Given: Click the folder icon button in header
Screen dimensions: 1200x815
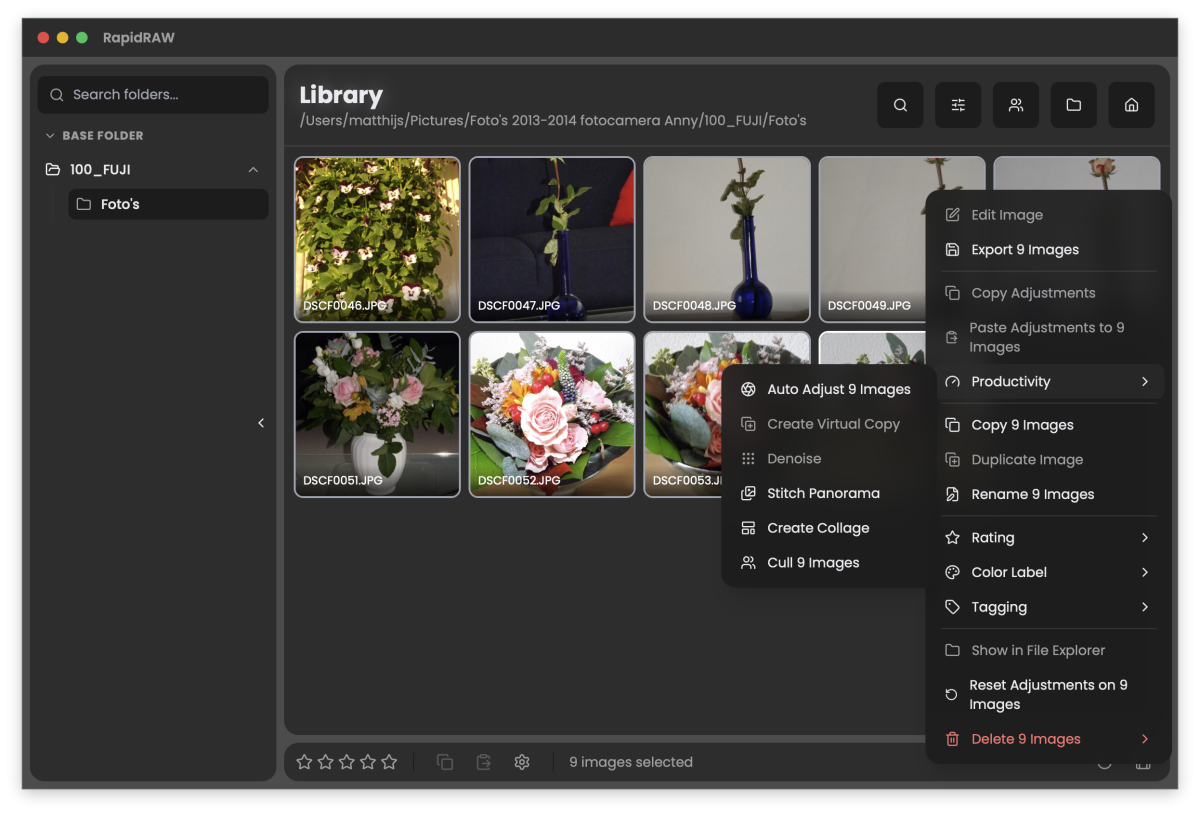Looking at the screenshot, I should 1073,105.
